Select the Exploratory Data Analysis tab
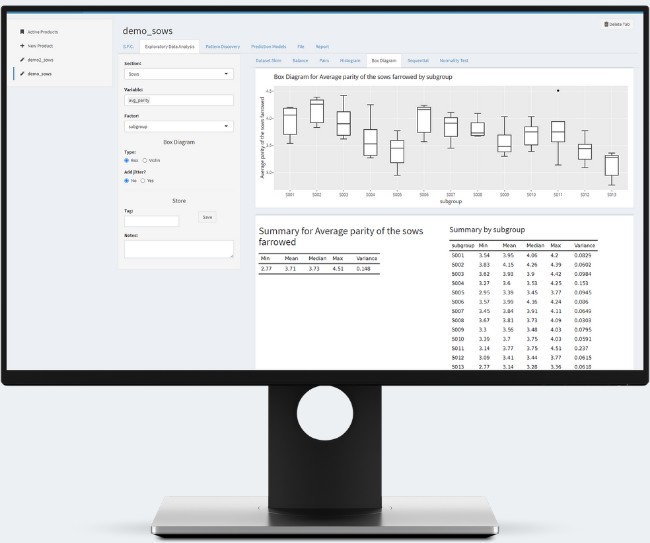This screenshot has height=543, width=650. pyautogui.click(x=170, y=47)
